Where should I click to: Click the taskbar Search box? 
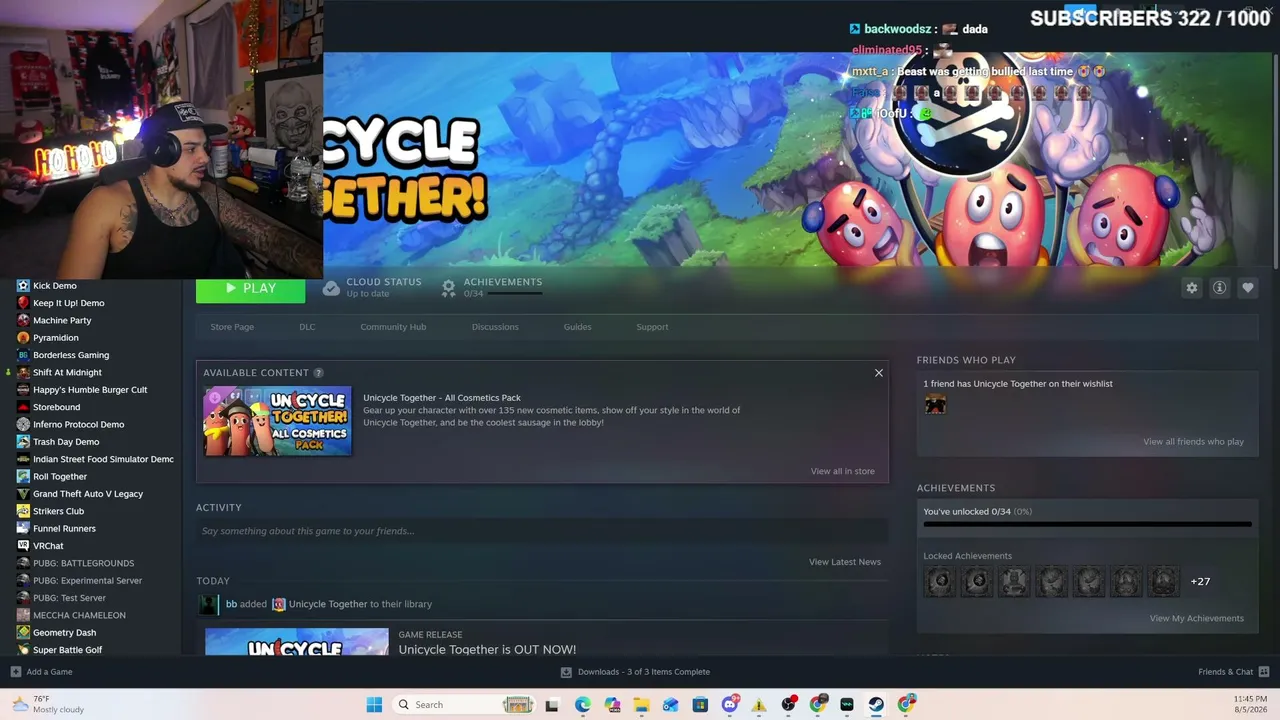pos(463,705)
